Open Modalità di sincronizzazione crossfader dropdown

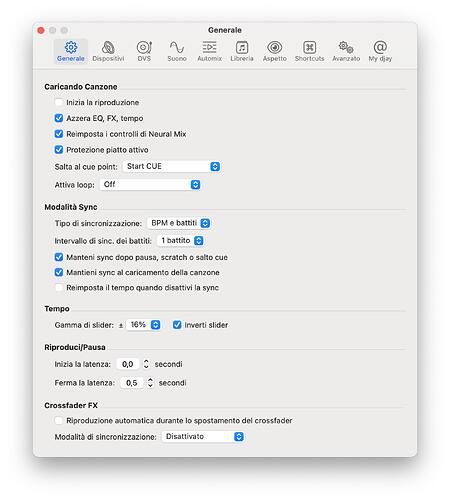(x=203, y=436)
